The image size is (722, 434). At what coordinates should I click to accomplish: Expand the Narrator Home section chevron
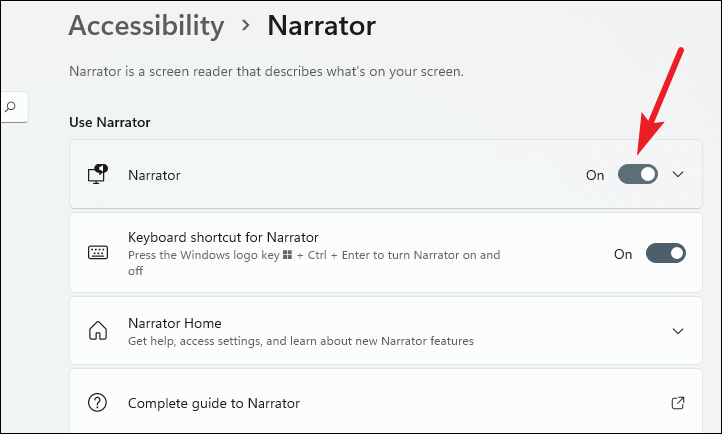point(678,331)
